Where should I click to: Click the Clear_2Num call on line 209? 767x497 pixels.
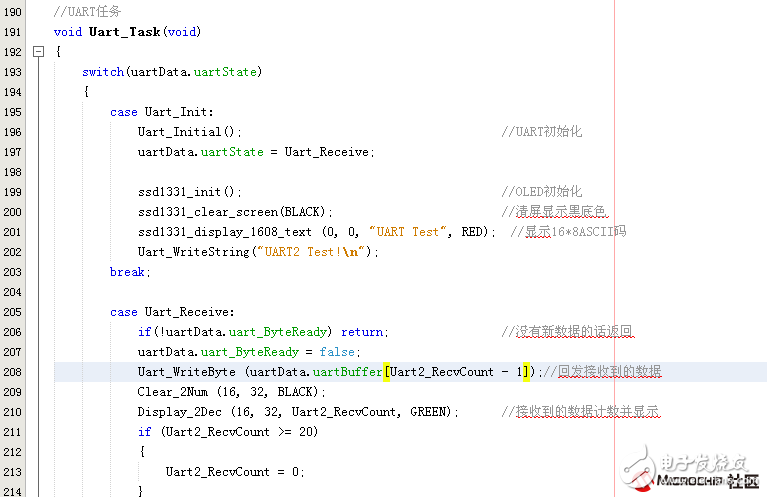[x=169, y=392]
